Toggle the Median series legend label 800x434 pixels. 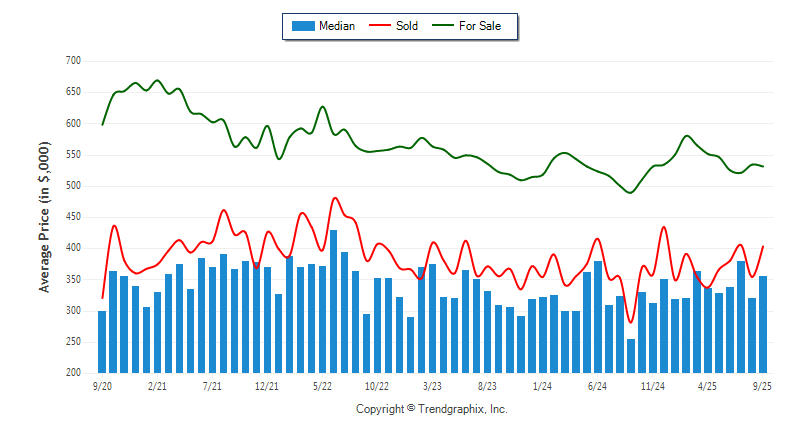[336, 26]
